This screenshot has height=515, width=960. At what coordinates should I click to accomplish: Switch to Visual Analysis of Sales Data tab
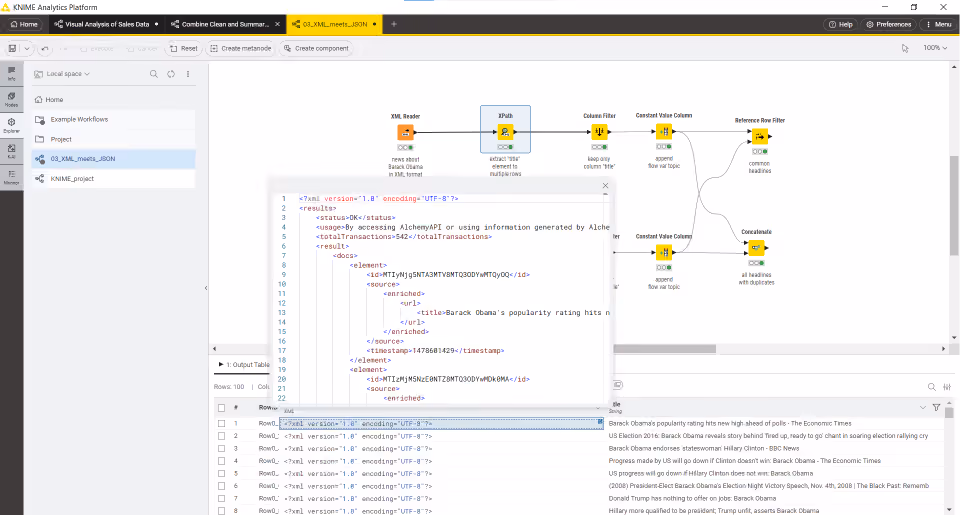point(106,24)
